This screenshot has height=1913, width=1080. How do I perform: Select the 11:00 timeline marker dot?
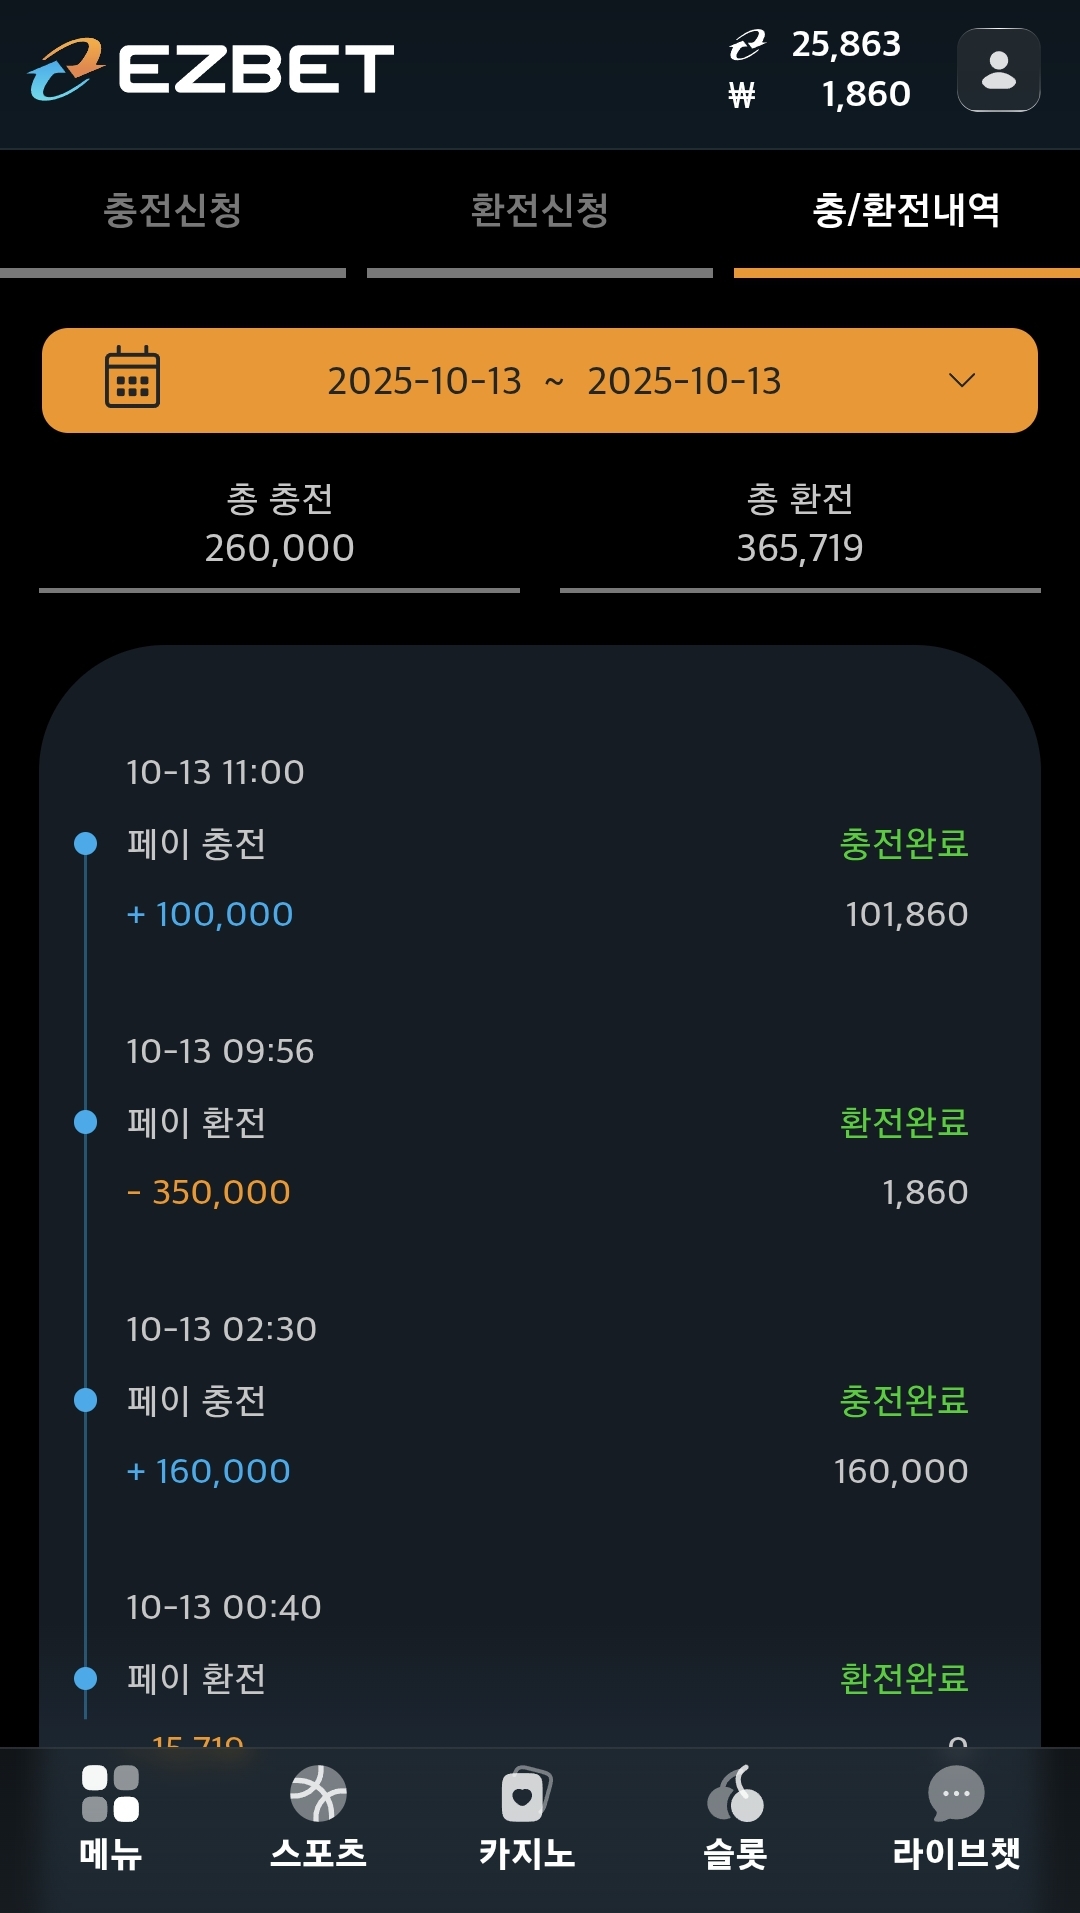coord(86,844)
